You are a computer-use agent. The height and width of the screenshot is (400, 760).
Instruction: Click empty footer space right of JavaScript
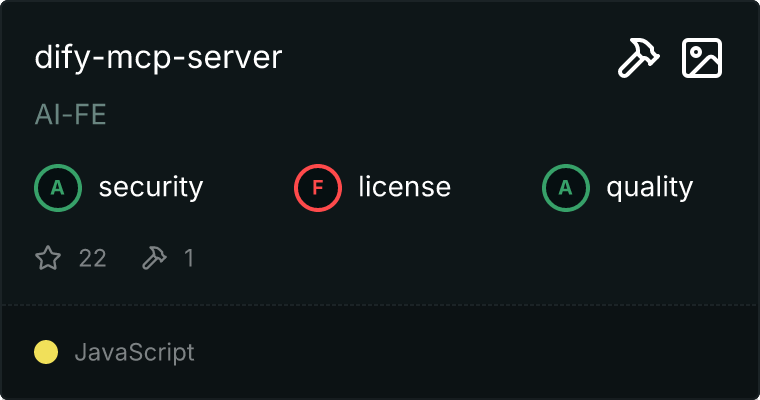click(480, 352)
